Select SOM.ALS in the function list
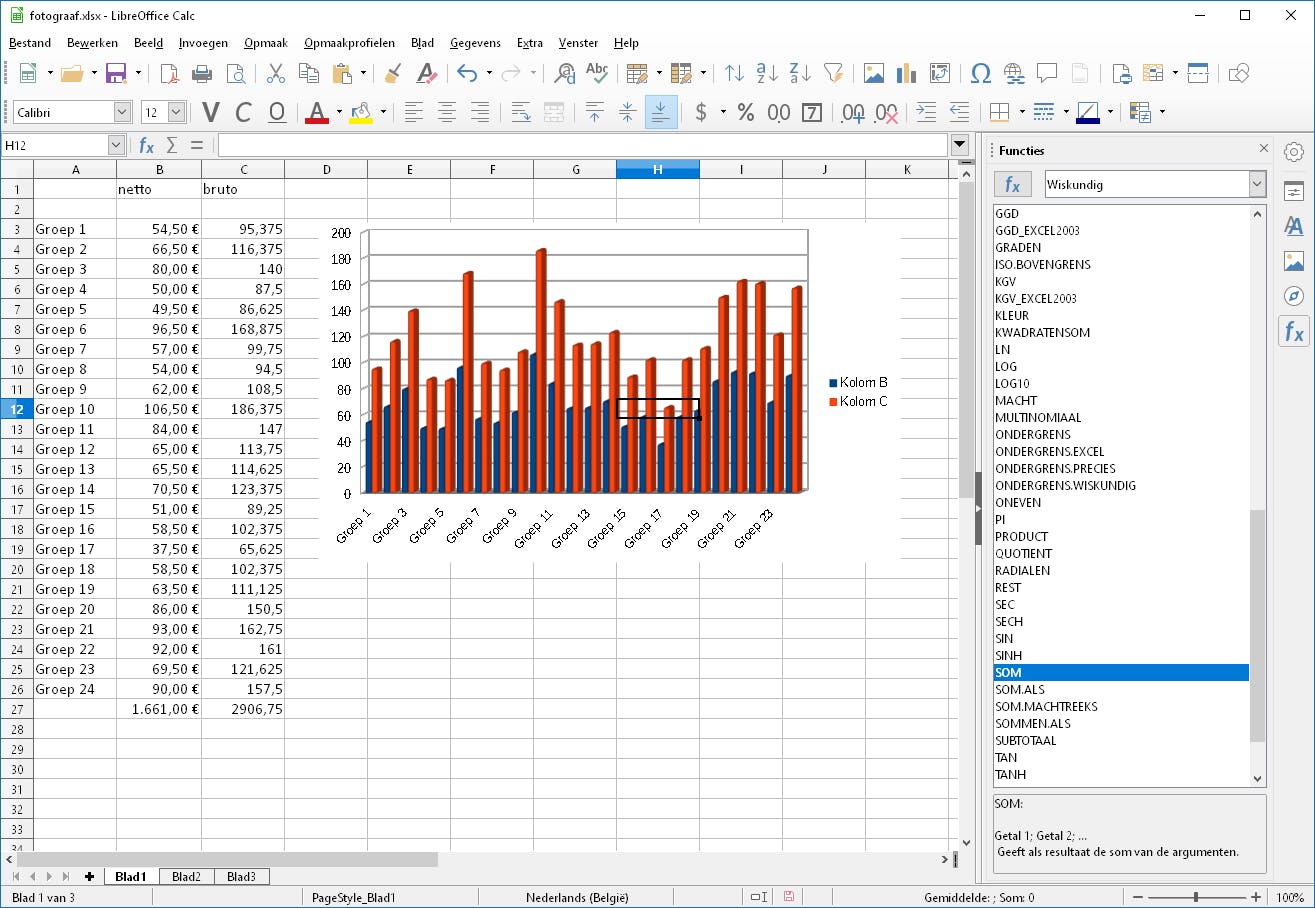Viewport: 1315px width, 908px height. pos(1019,690)
